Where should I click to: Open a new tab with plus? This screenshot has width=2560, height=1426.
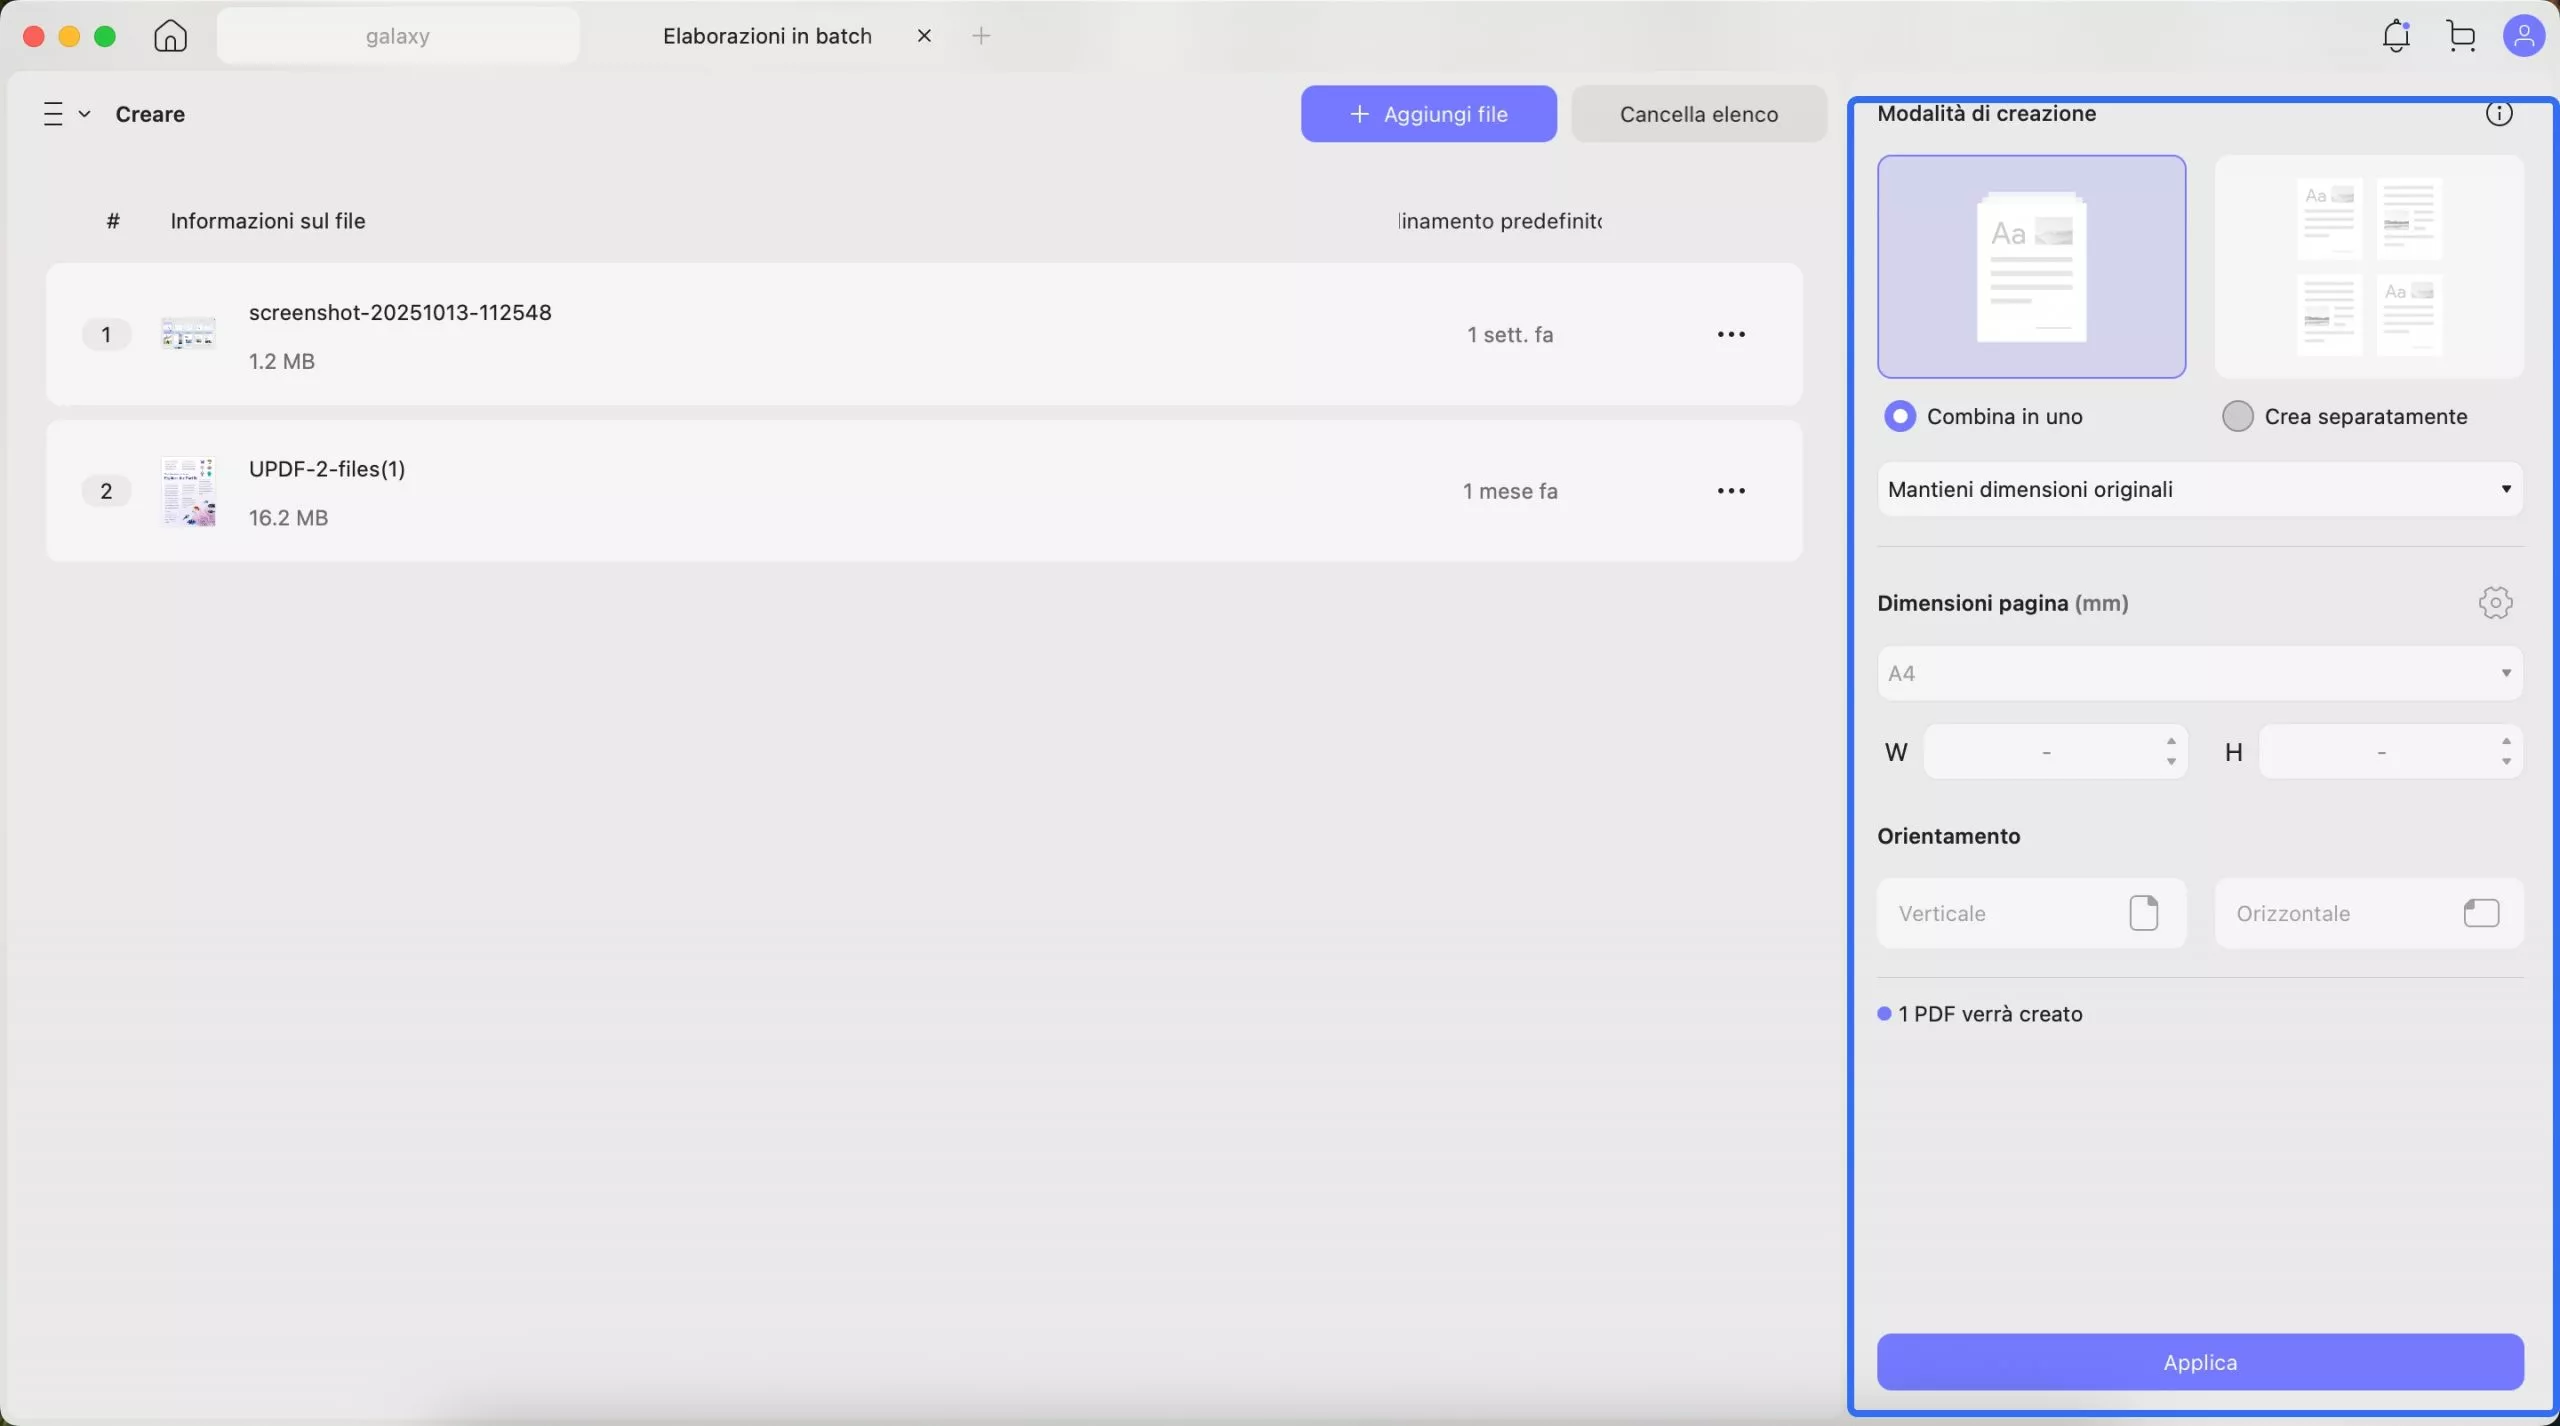pyautogui.click(x=981, y=36)
